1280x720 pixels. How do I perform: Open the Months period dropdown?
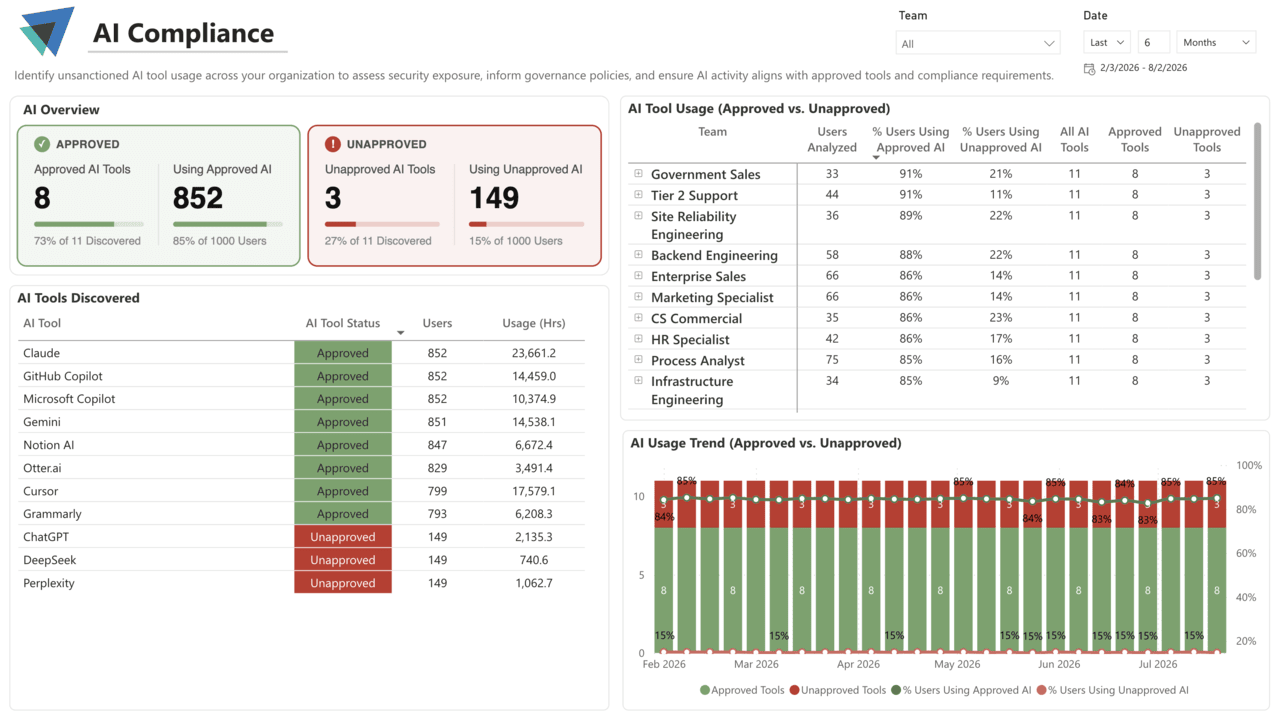point(1216,43)
